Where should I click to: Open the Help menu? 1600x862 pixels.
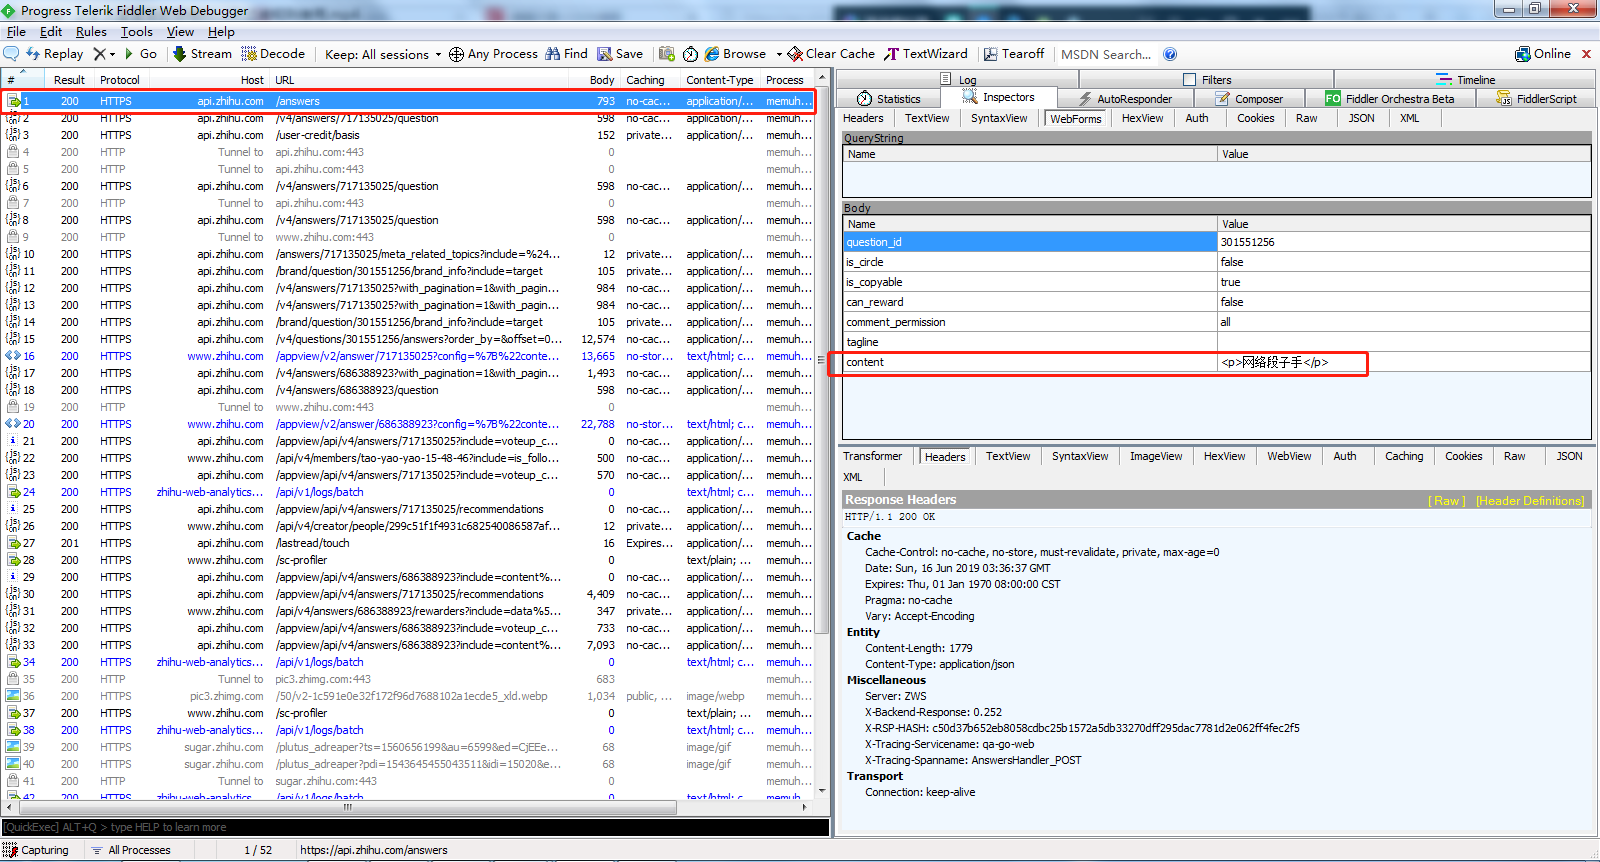[221, 32]
